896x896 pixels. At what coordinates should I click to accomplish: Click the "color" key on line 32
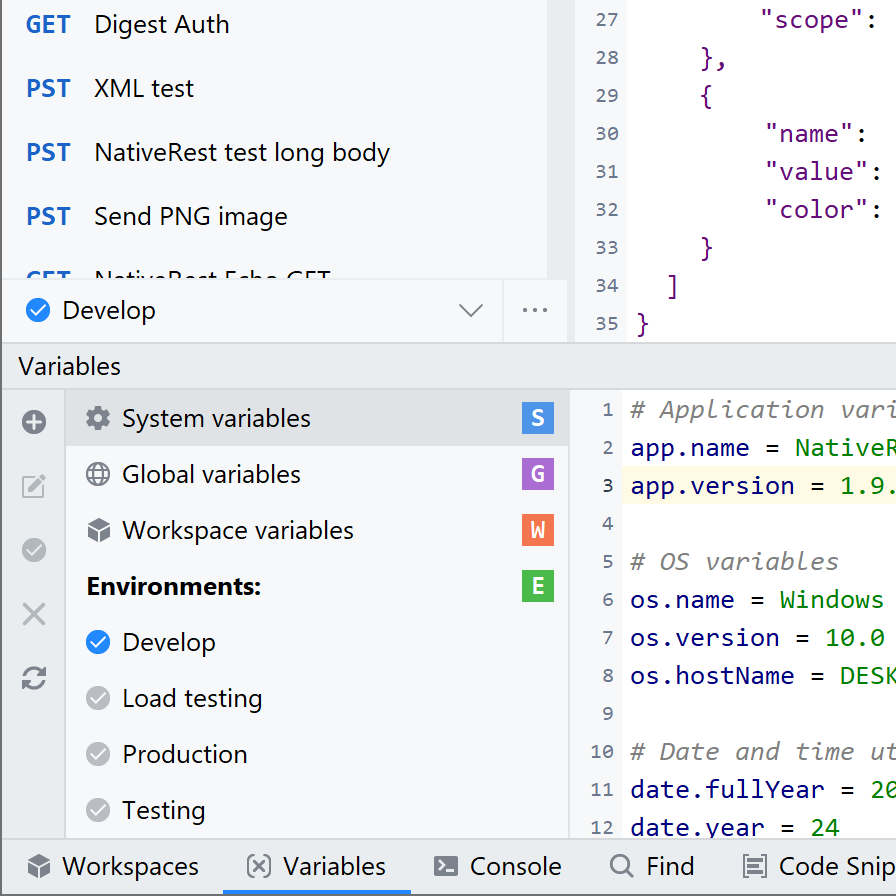[816, 210]
